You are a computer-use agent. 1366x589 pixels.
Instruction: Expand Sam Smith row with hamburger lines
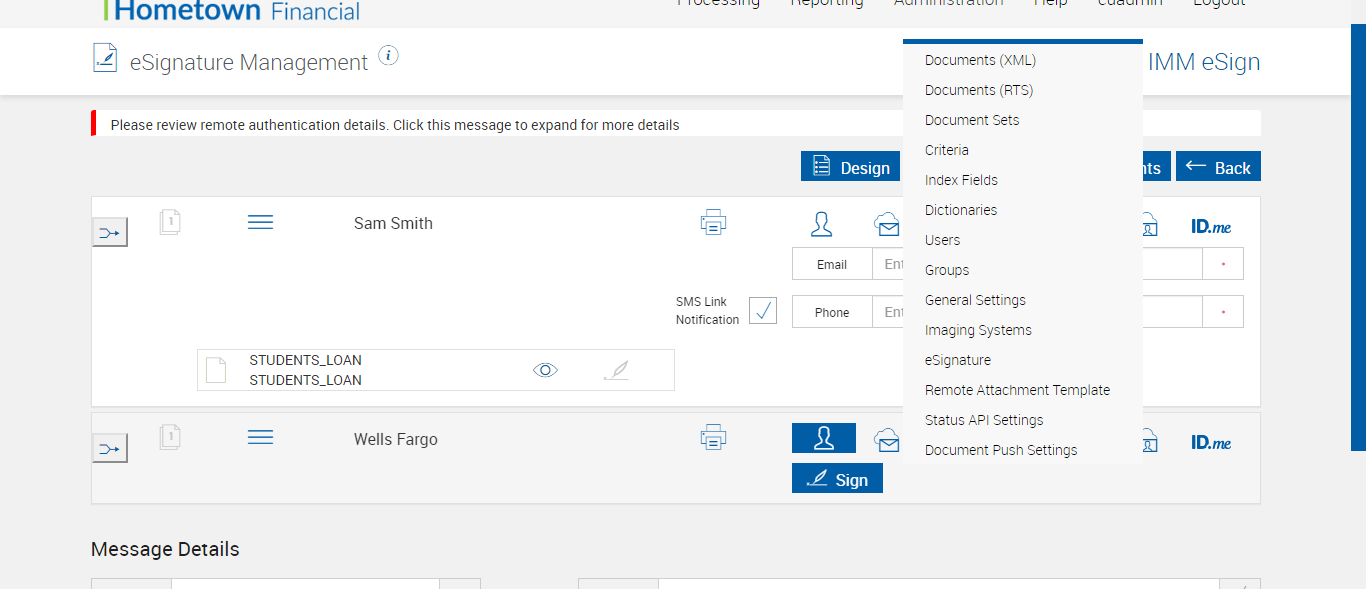tap(260, 222)
